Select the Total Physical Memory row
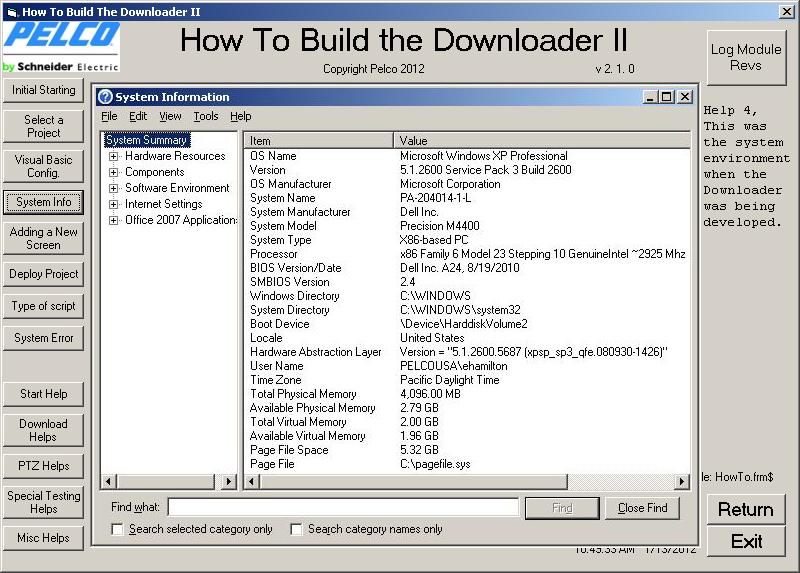 pos(467,394)
